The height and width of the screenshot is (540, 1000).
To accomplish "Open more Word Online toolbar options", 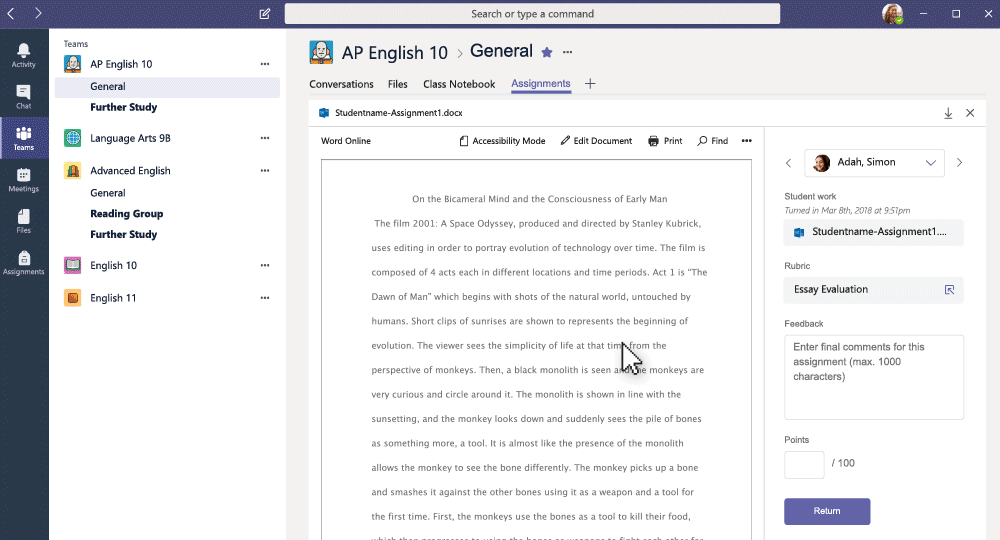I will click(747, 141).
